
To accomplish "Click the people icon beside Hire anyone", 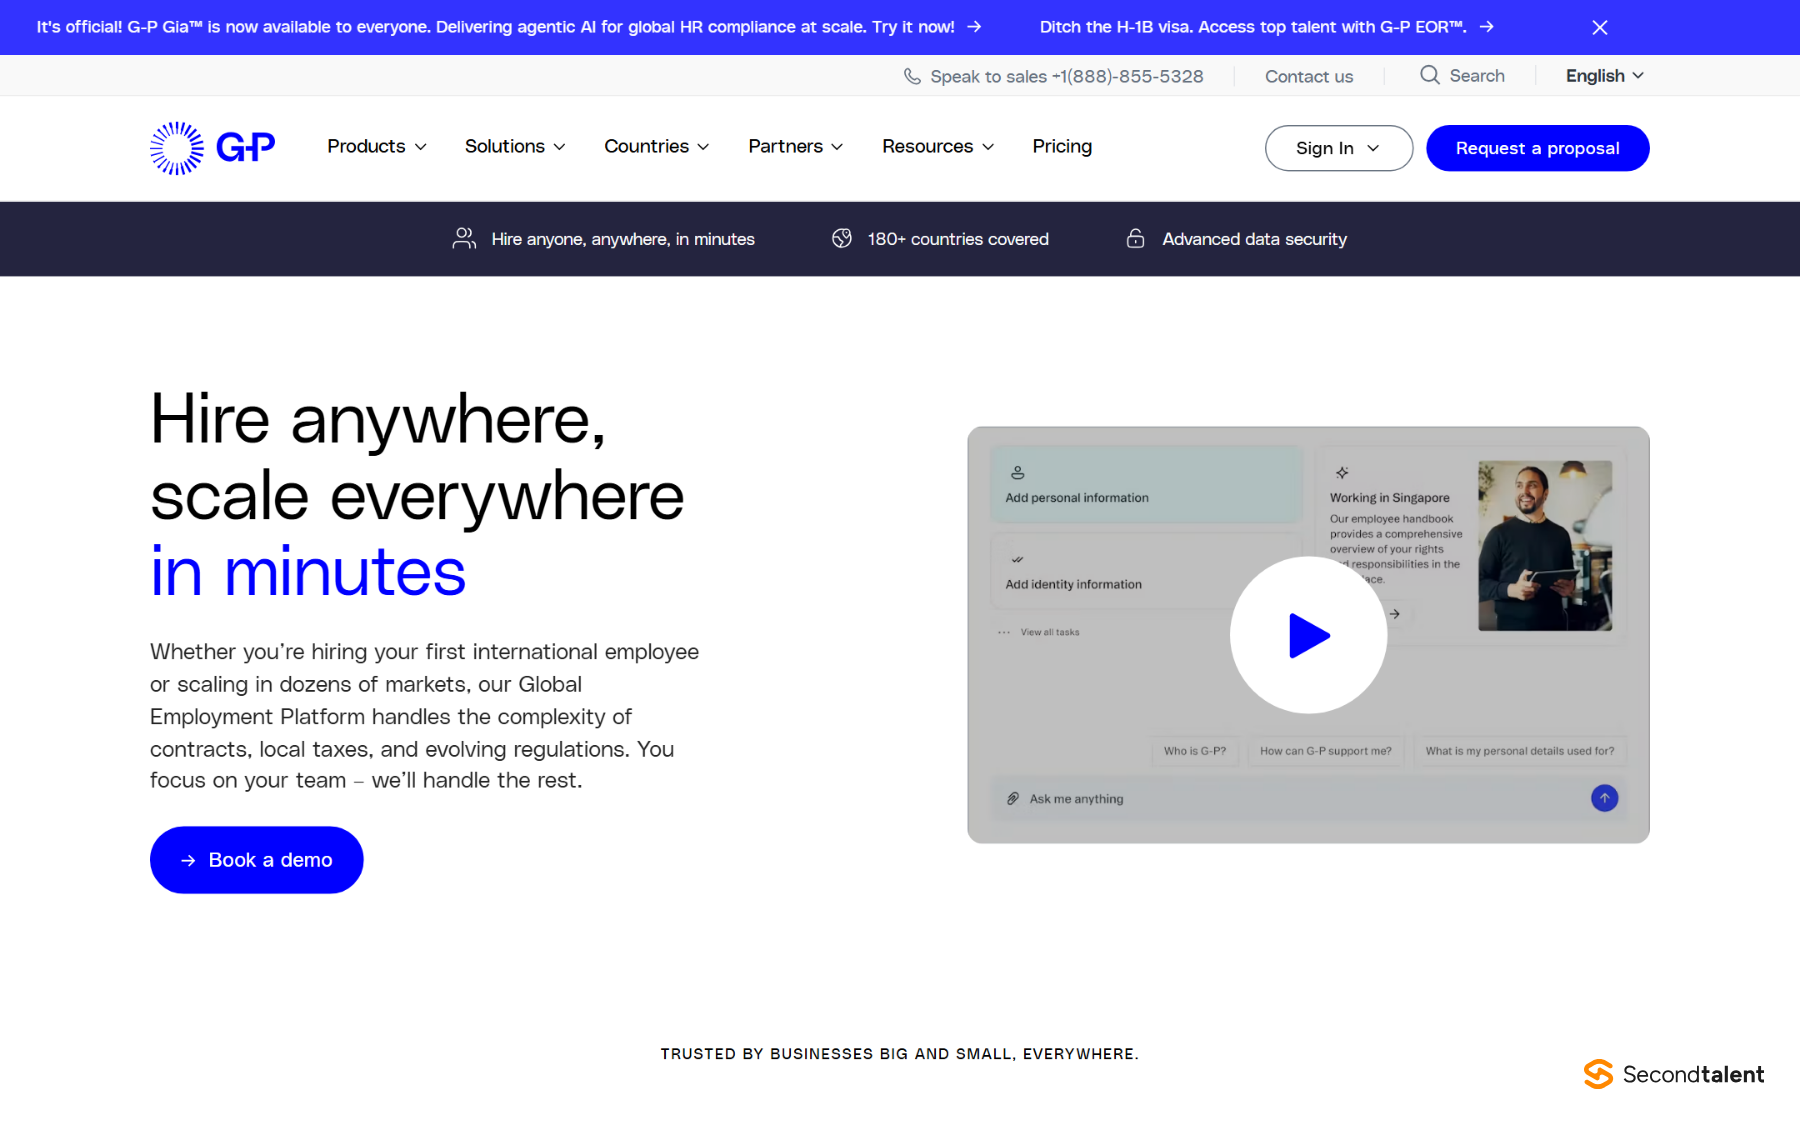I will coord(464,238).
